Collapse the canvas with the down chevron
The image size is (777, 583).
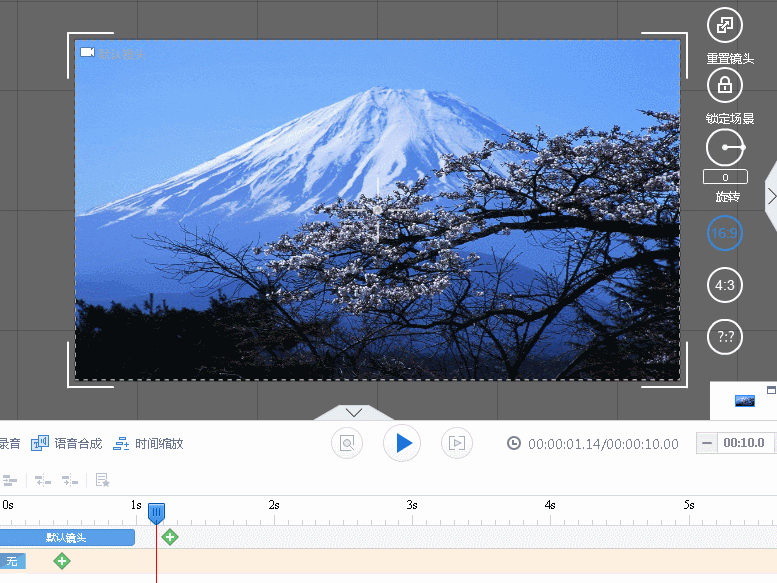(x=354, y=412)
